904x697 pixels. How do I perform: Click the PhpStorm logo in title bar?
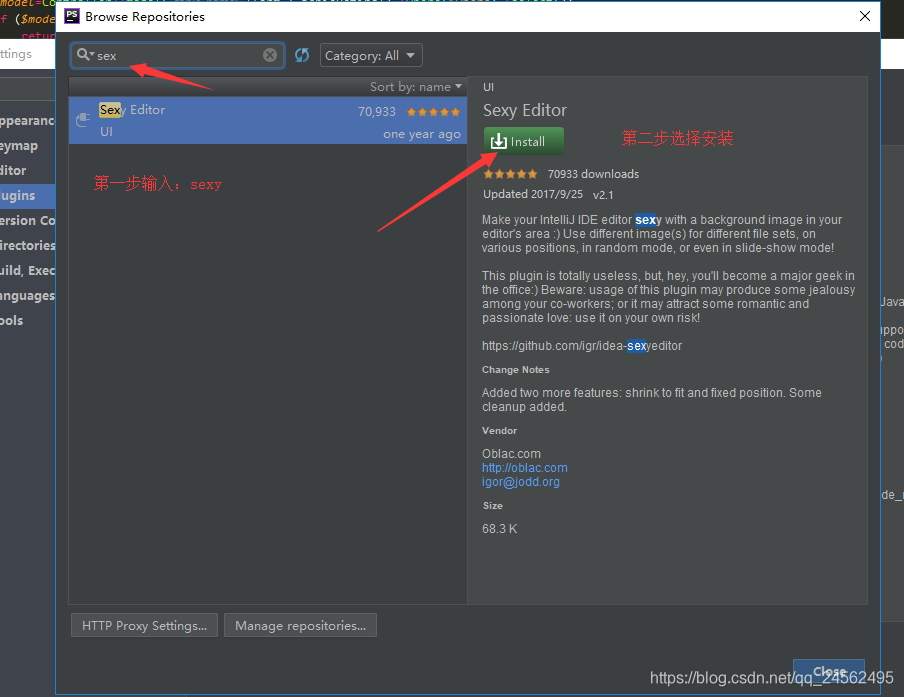pos(72,16)
